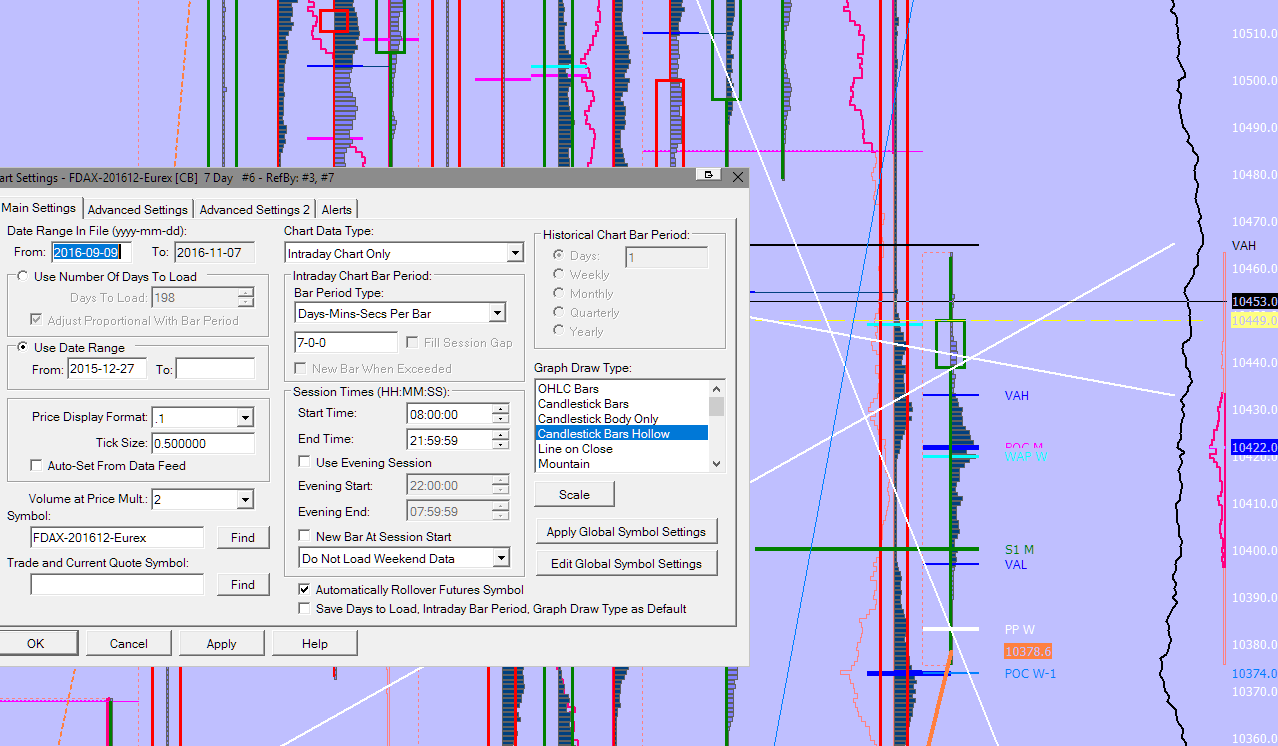Click Find next to Symbol field
Viewport: 1278px width, 746px height.
243,537
